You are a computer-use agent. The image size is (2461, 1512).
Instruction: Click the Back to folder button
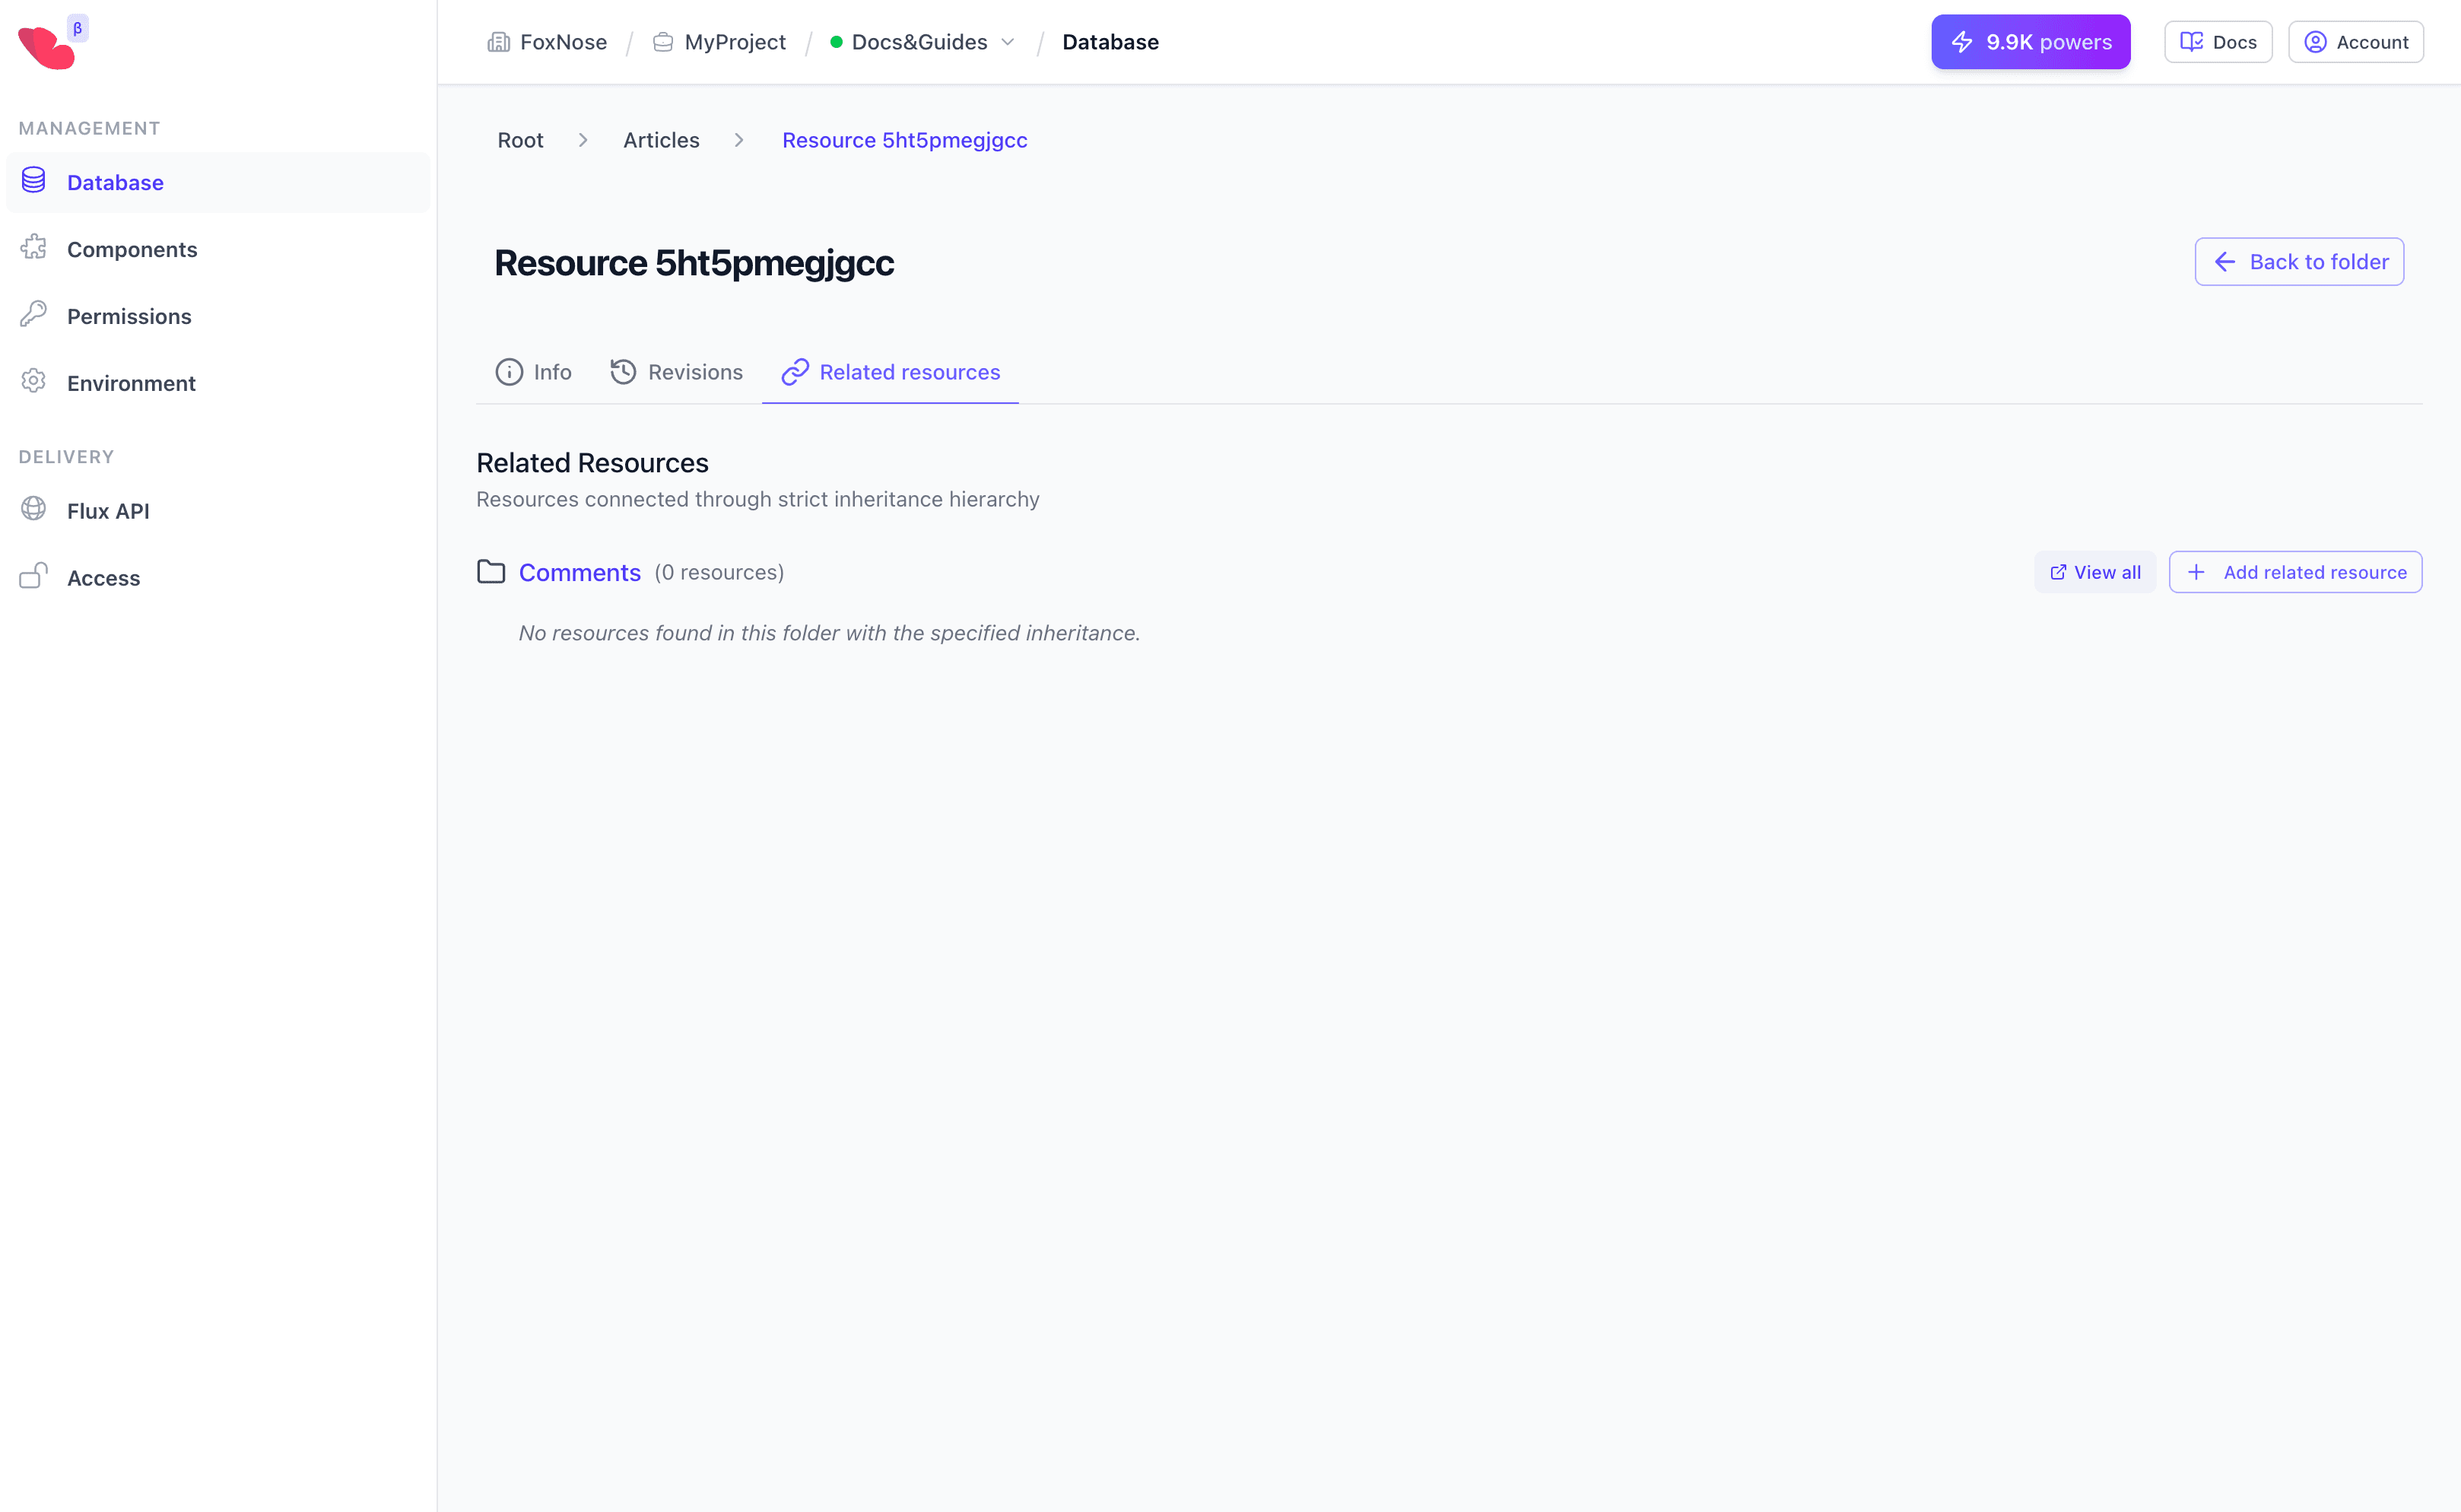[2299, 261]
